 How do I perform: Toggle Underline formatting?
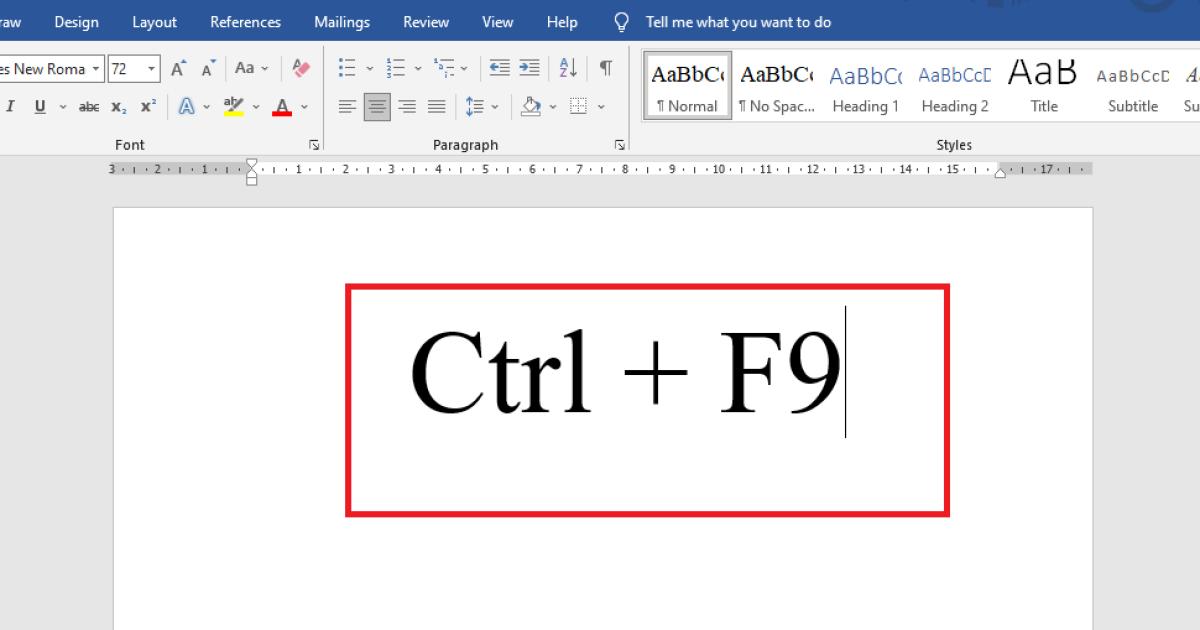point(38,106)
